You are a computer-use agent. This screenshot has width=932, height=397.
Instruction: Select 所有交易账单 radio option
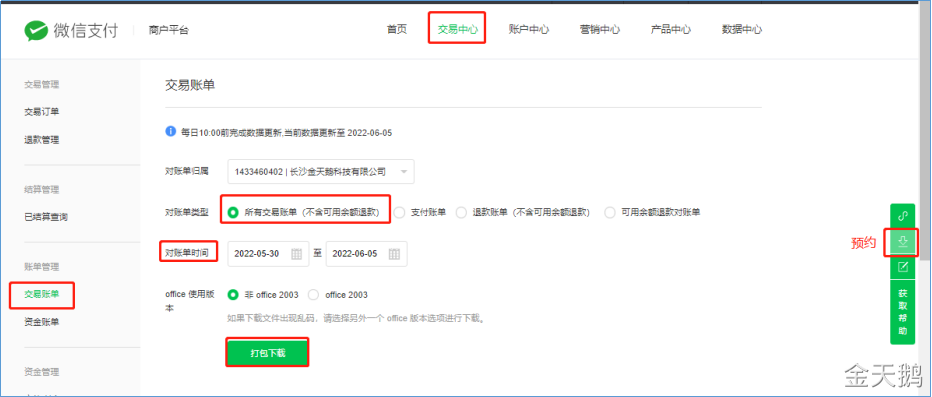pos(233,212)
